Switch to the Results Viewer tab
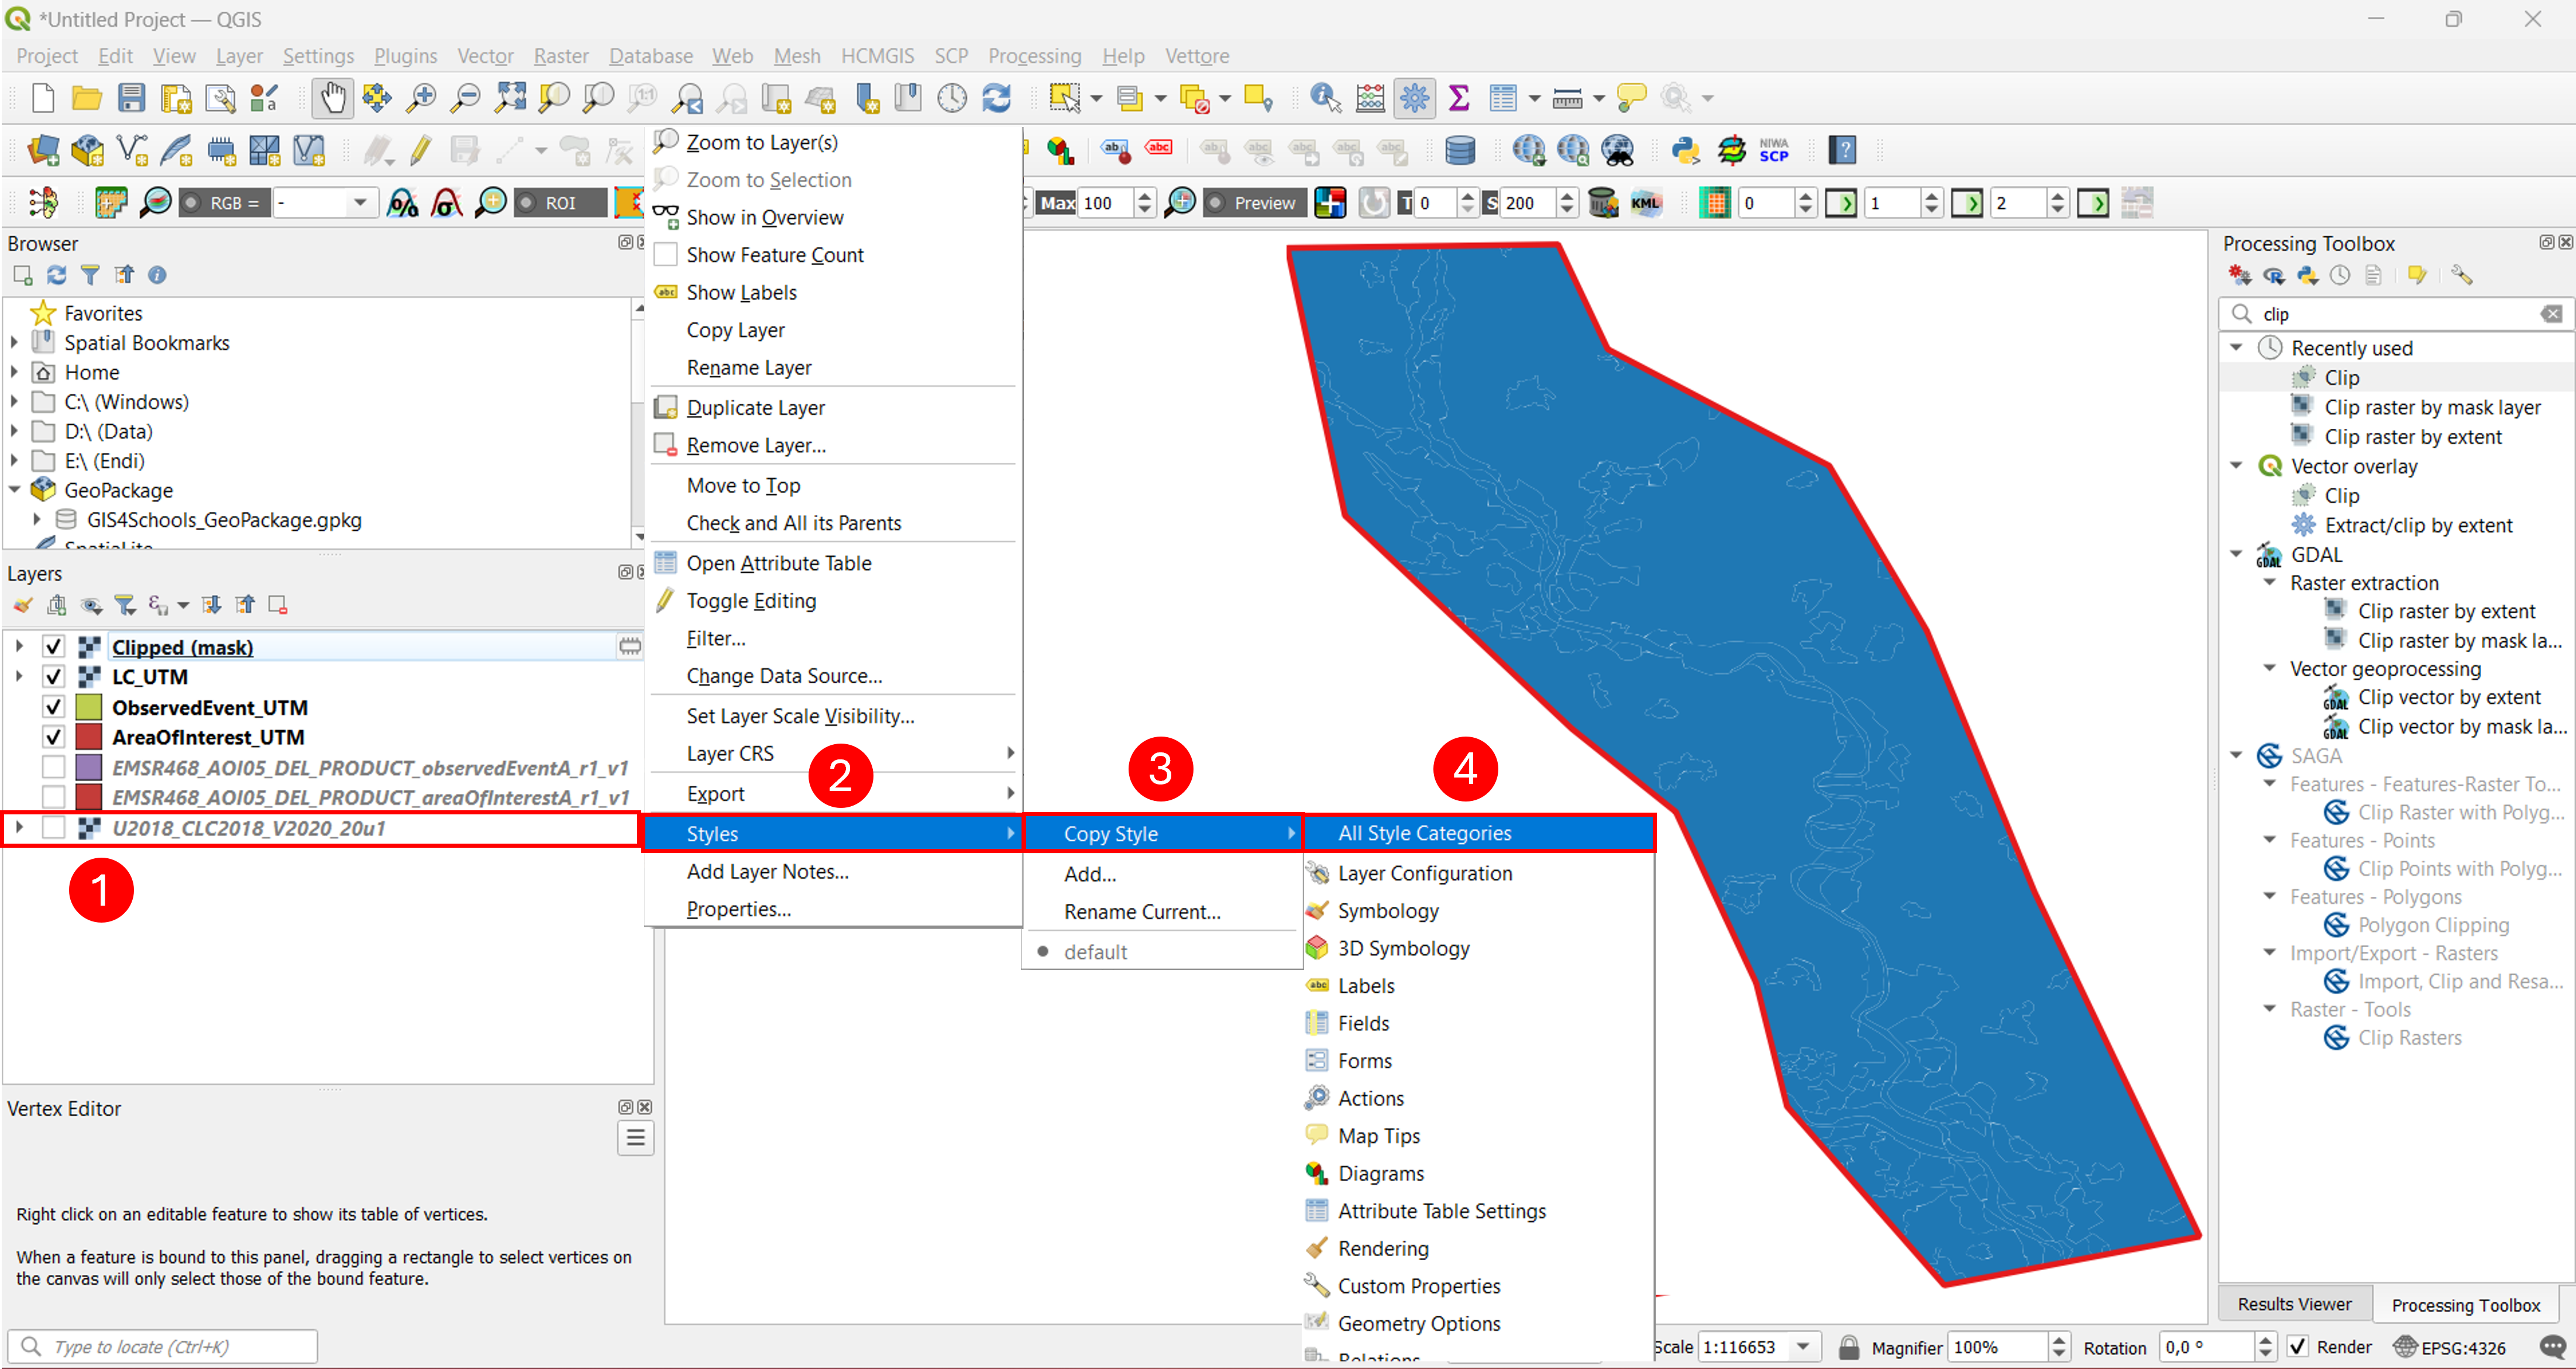The image size is (2576, 1369). [2294, 1304]
